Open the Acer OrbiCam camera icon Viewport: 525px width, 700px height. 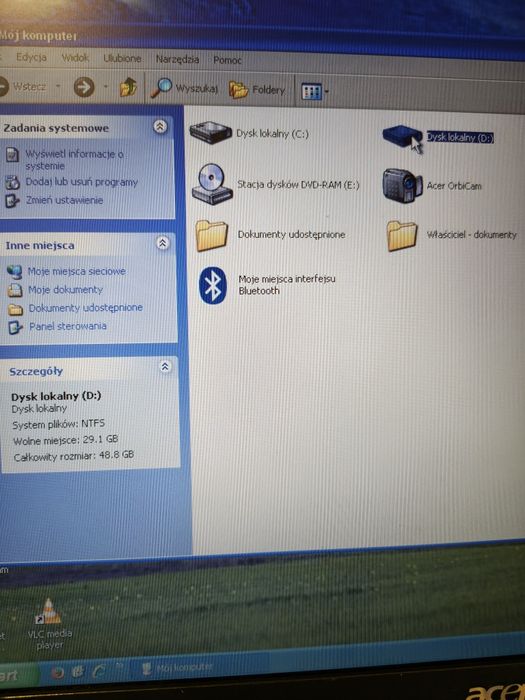coord(402,185)
